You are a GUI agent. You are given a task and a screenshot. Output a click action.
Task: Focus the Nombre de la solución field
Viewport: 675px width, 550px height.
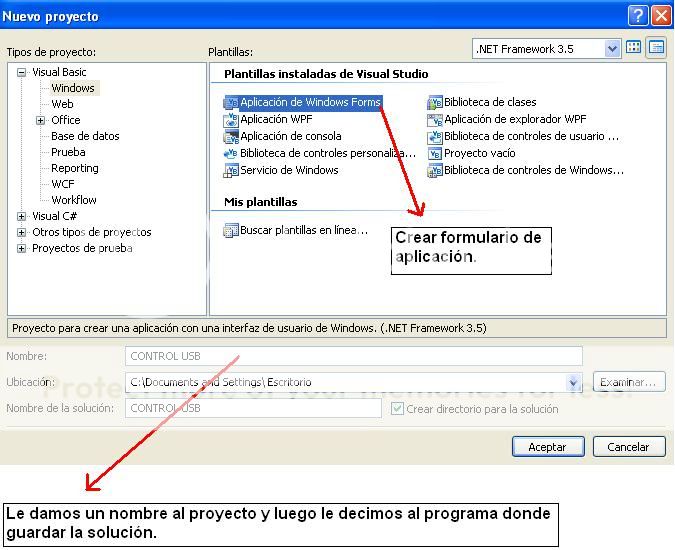tap(253, 408)
